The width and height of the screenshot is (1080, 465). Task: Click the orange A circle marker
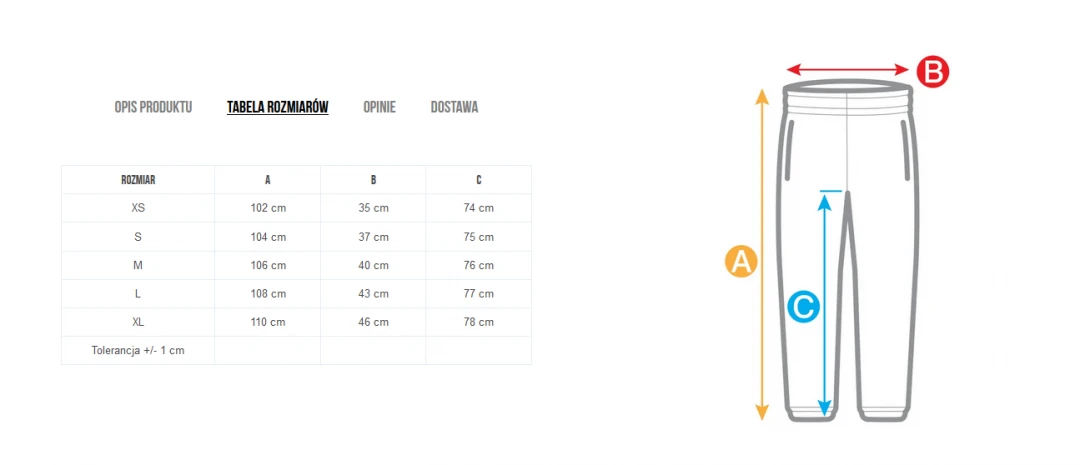tap(740, 261)
